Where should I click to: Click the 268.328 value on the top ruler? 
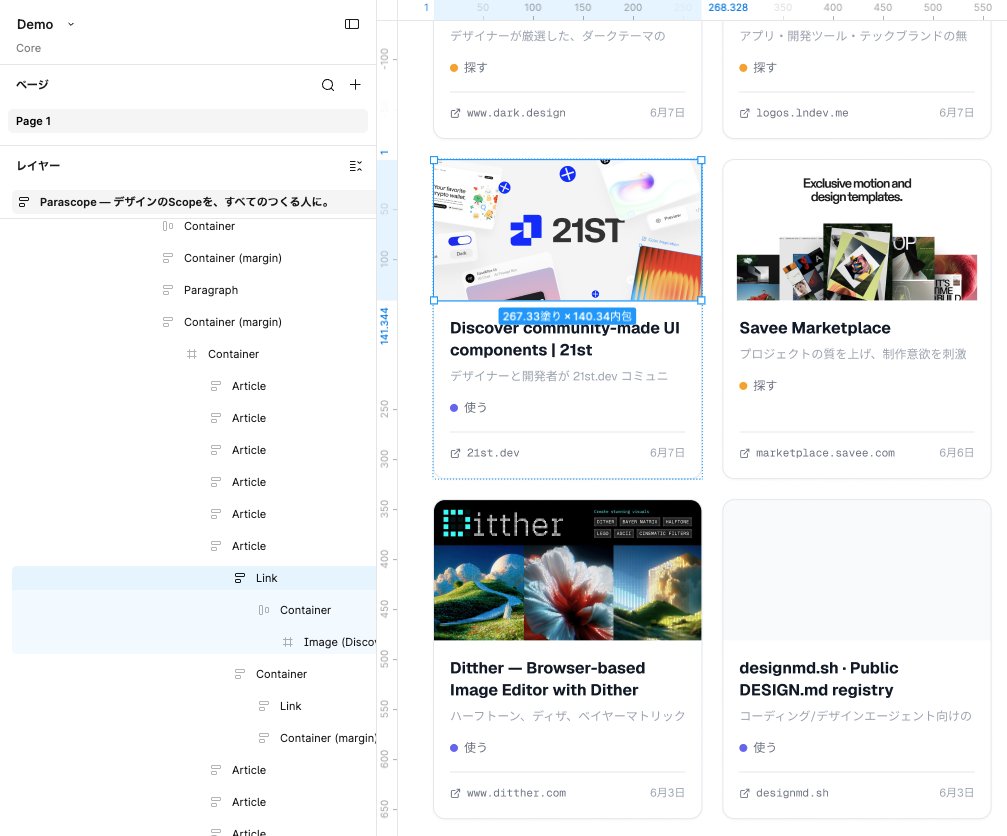pyautogui.click(x=728, y=8)
